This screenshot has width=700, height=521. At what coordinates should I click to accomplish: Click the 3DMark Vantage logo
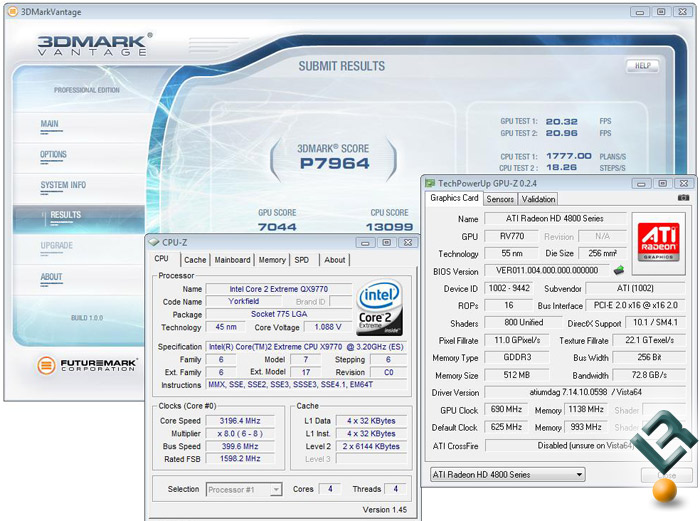[x=94, y=44]
